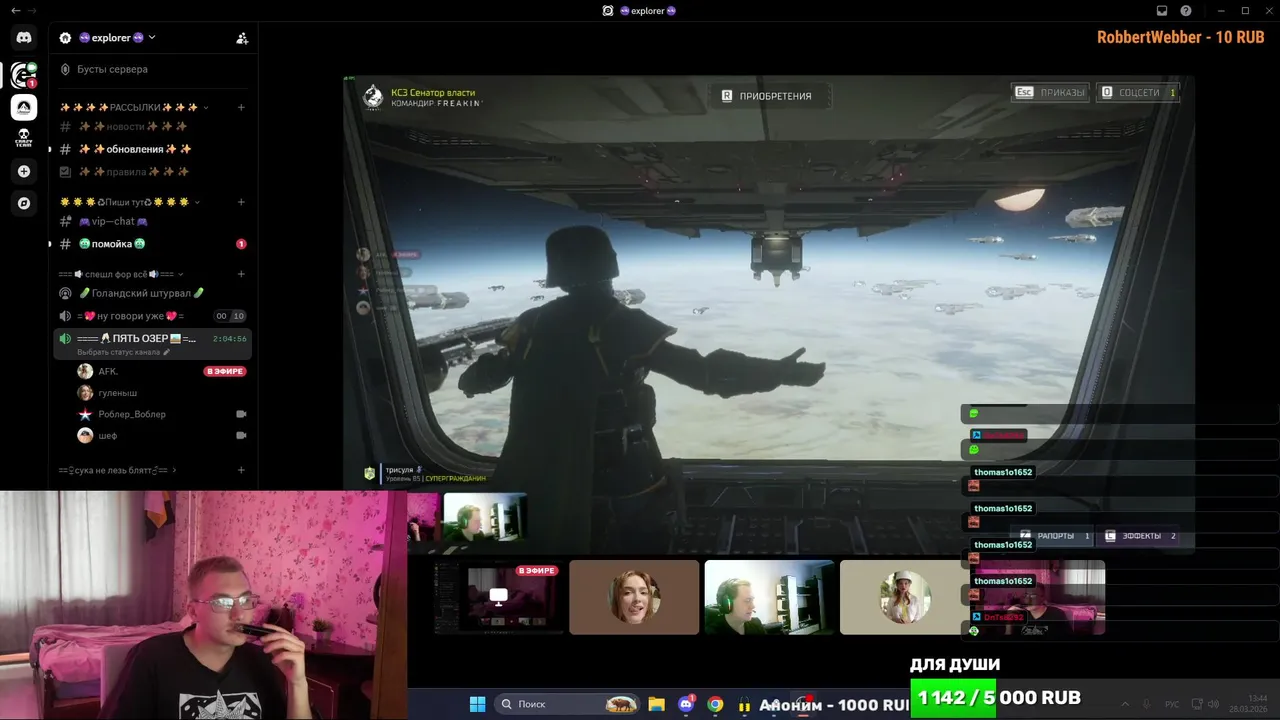Add a new server with plus icon

tap(24, 171)
